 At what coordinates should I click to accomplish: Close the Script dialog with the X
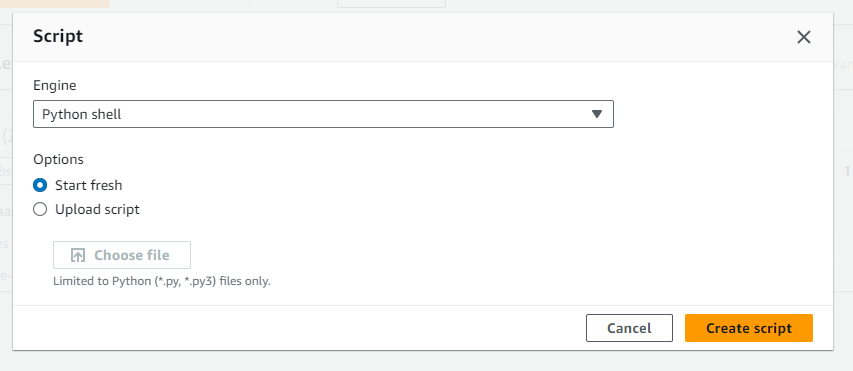click(x=803, y=37)
